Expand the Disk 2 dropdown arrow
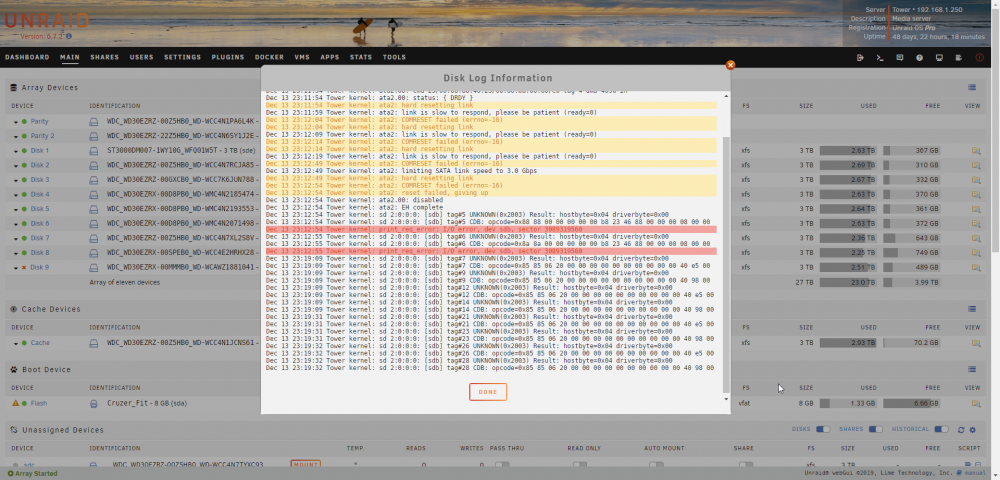 coord(16,166)
